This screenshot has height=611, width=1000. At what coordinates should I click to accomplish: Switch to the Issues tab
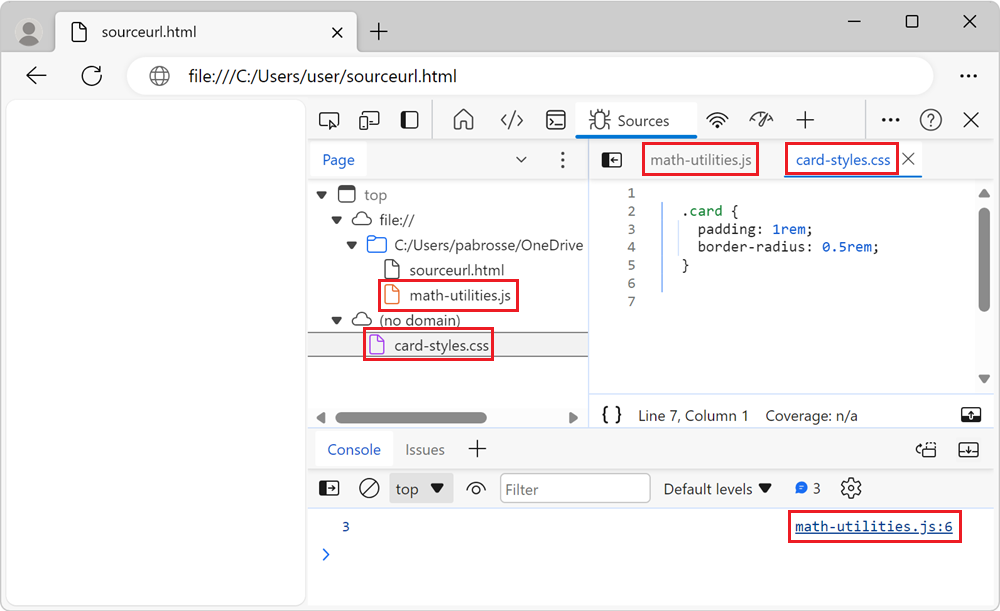tap(425, 450)
